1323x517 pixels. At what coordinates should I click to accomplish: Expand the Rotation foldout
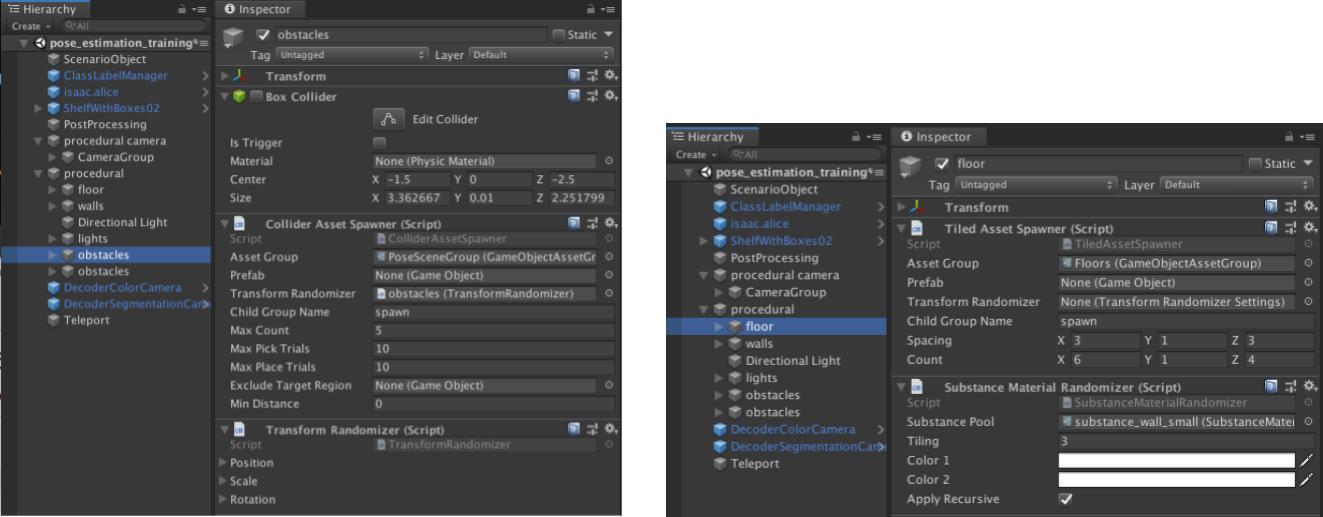224,500
